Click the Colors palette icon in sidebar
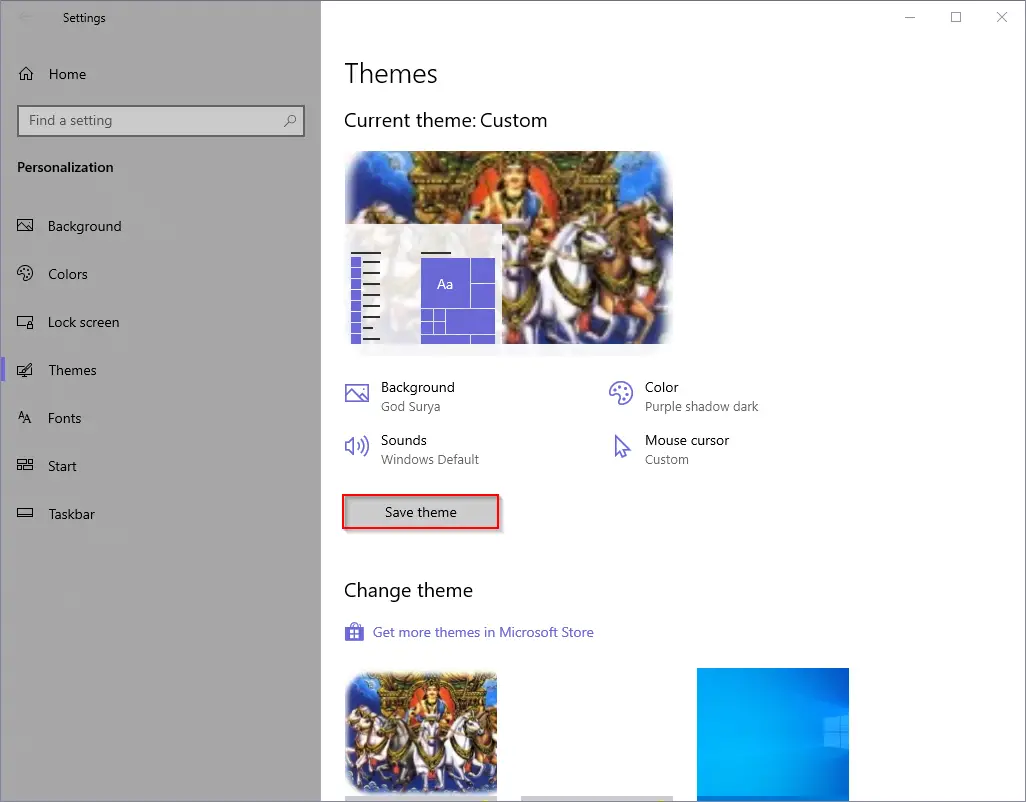This screenshot has height=802, width=1026. (x=25, y=273)
